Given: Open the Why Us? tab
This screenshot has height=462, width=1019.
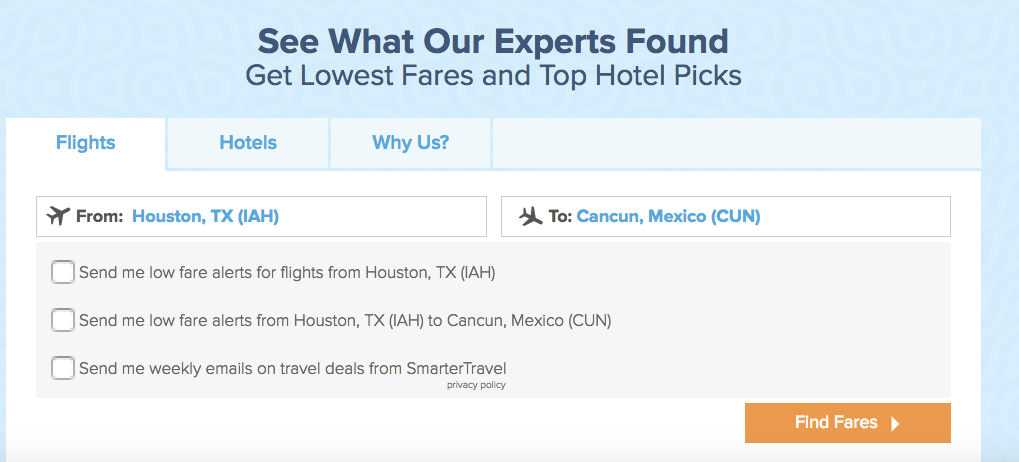Looking at the screenshot, I should click(x=410, y=143).
